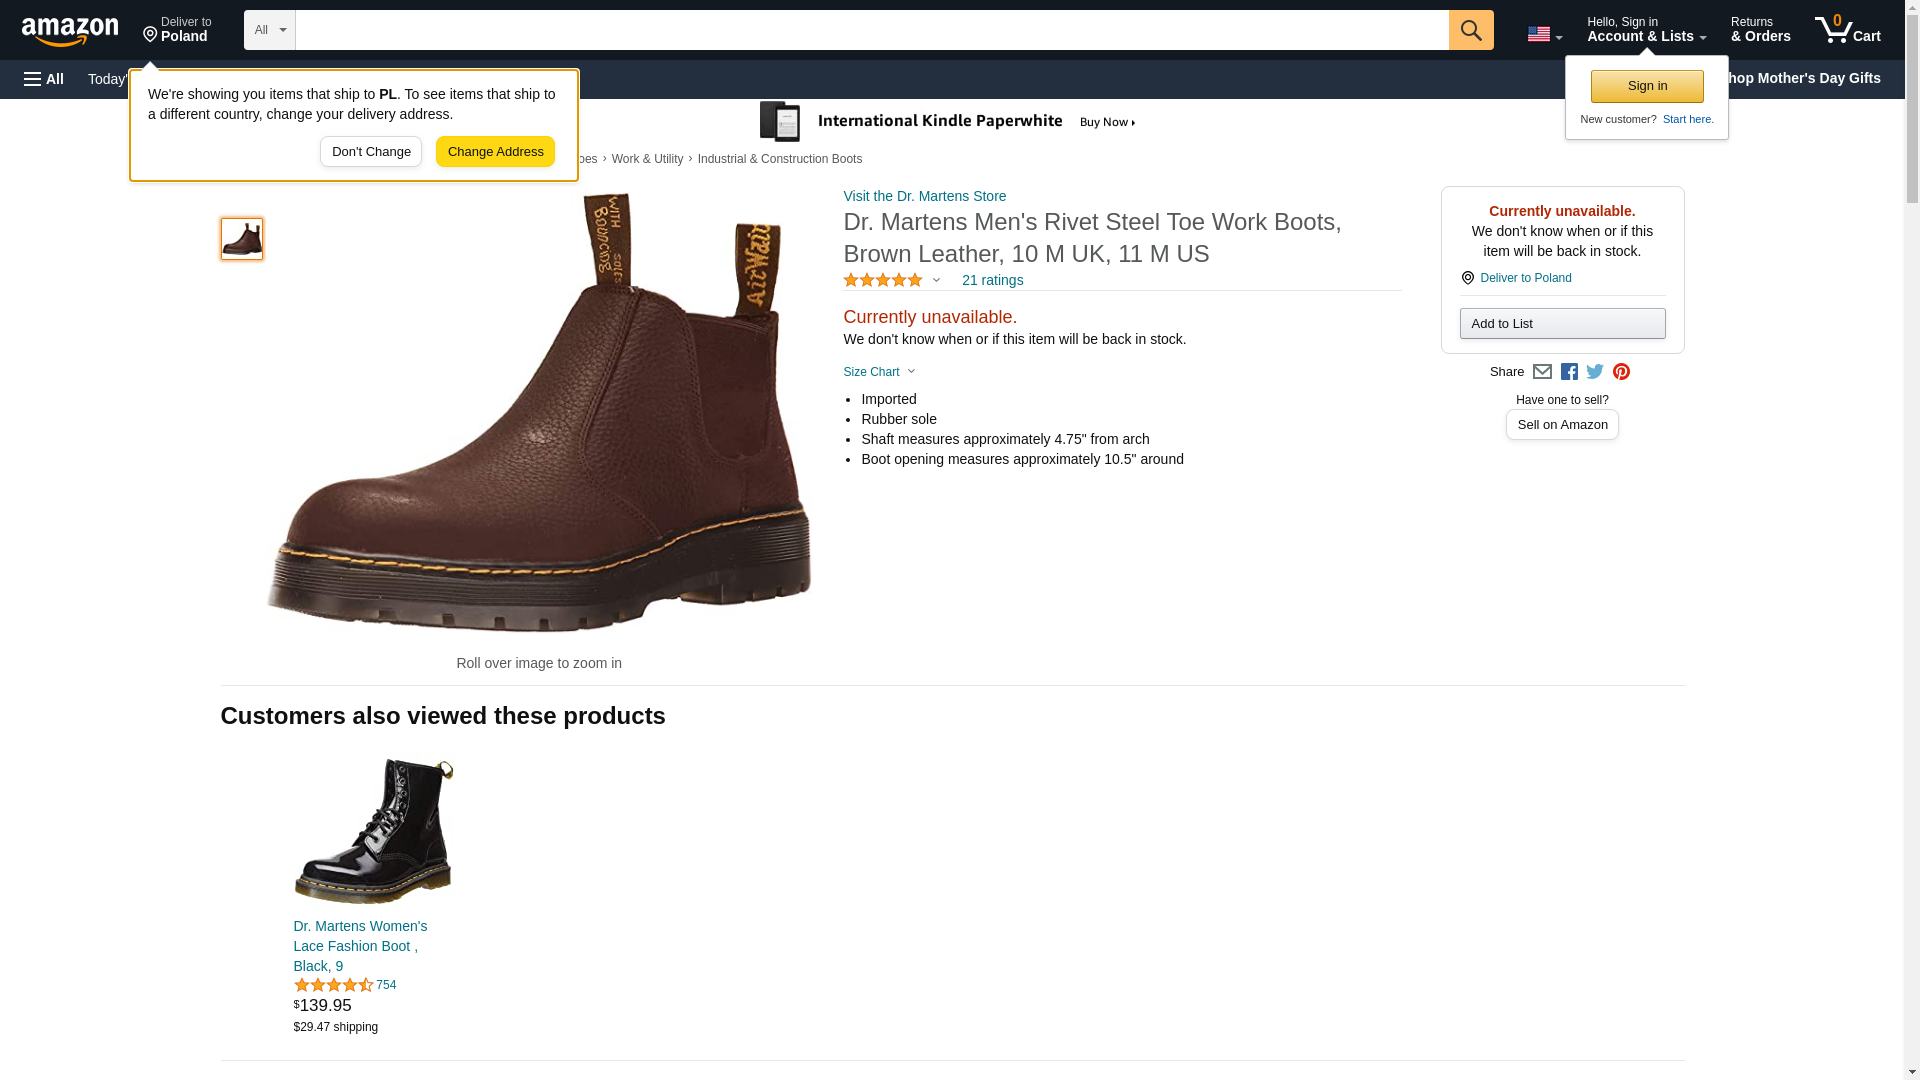Open the country flag language selector
This screenshot has height=1080, width=1920.
1544,34
